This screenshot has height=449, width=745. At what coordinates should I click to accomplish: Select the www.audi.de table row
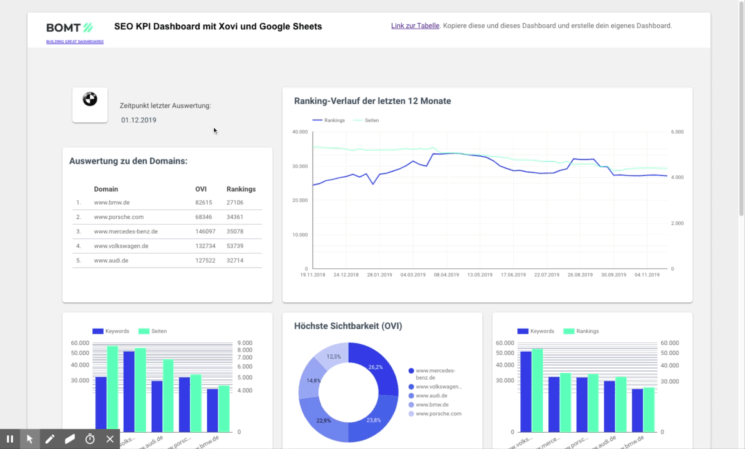[x=167, y=260]
